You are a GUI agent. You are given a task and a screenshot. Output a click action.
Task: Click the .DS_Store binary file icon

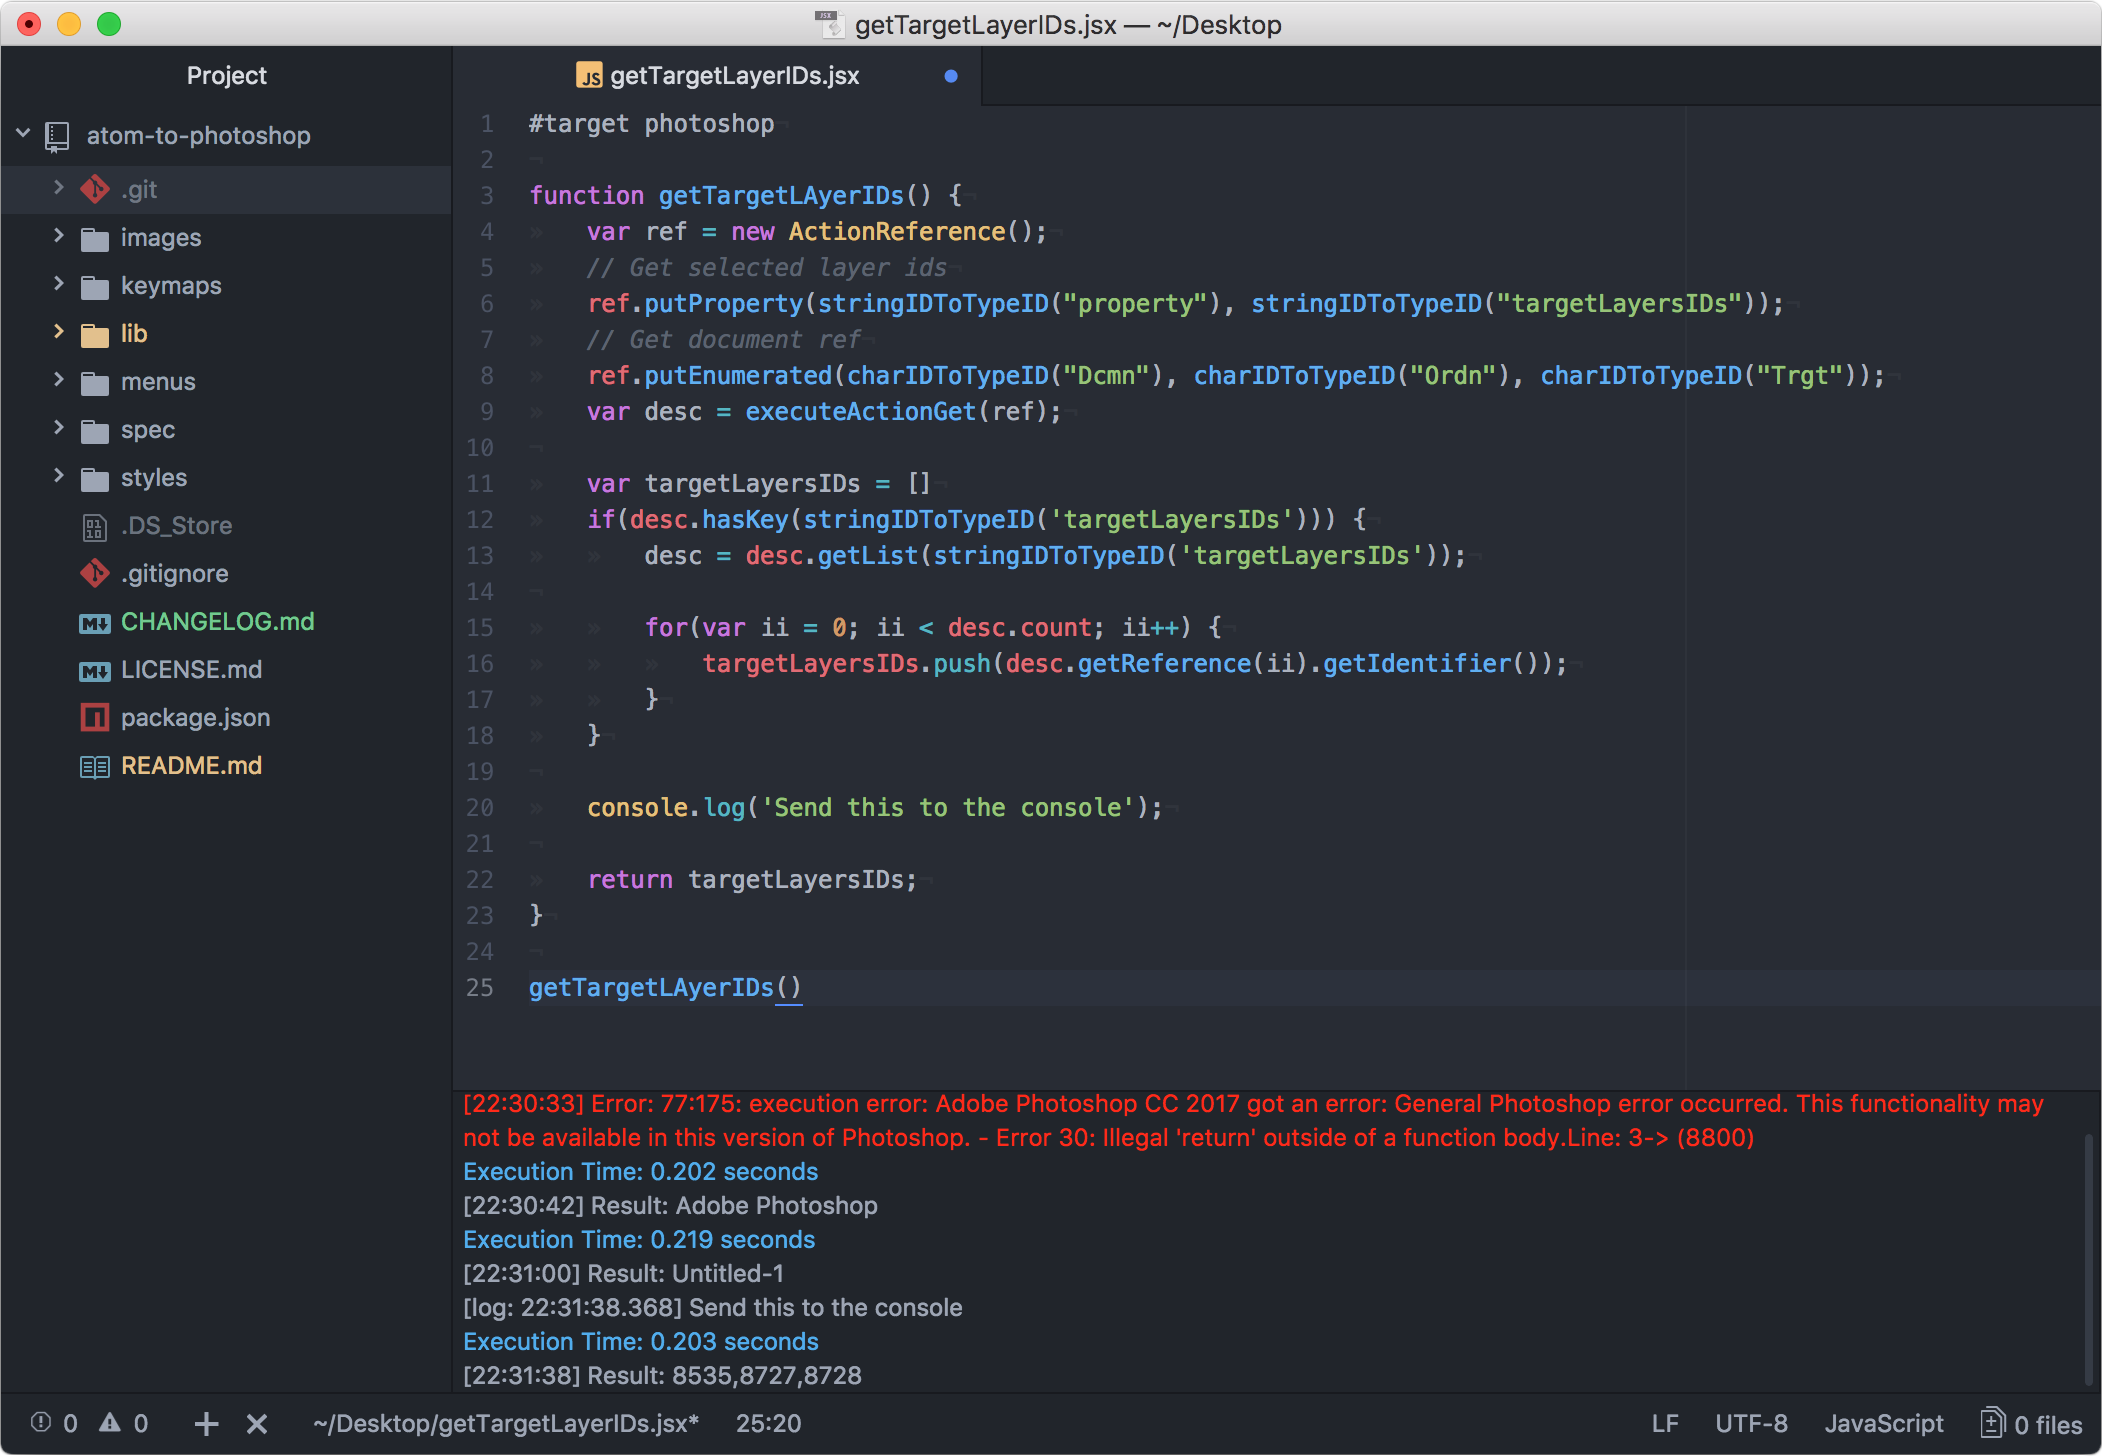pos(95,526)
